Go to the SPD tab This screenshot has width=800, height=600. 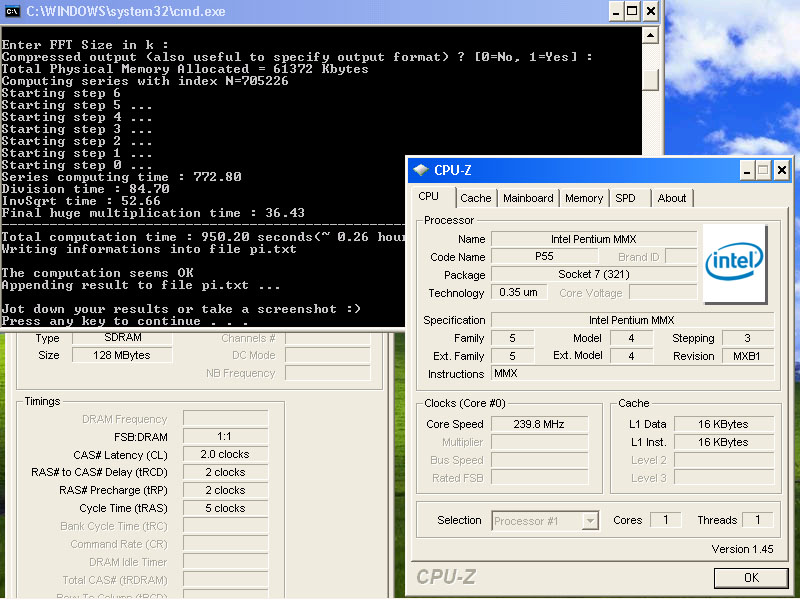(626, 198)
